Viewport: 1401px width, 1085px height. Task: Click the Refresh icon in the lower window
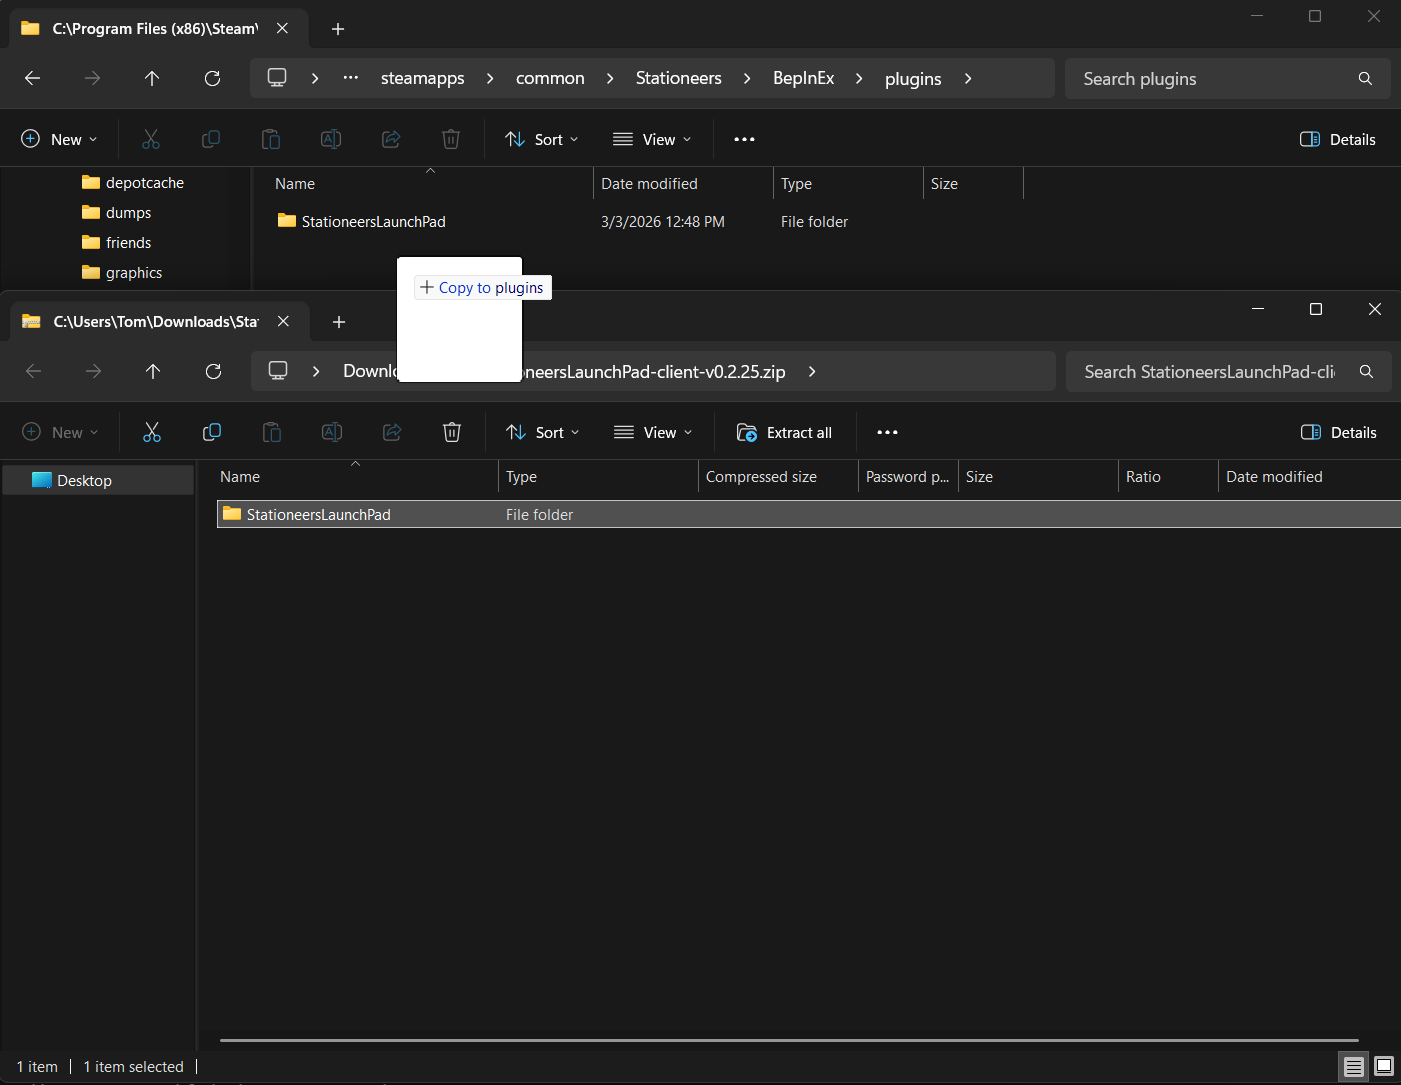click(x=213, y=371)
